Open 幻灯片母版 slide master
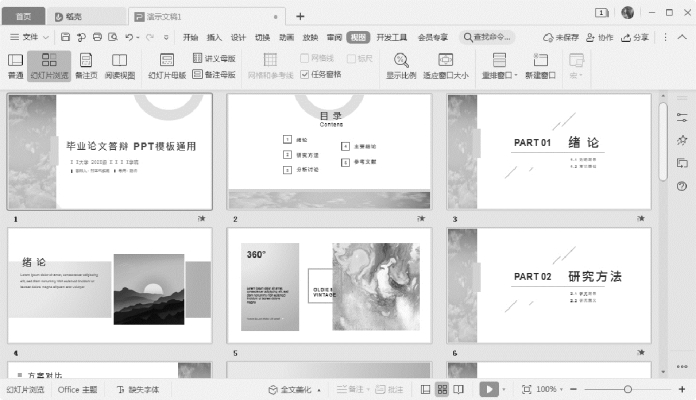This screenshot has width=696, height=400. (167, 66)
